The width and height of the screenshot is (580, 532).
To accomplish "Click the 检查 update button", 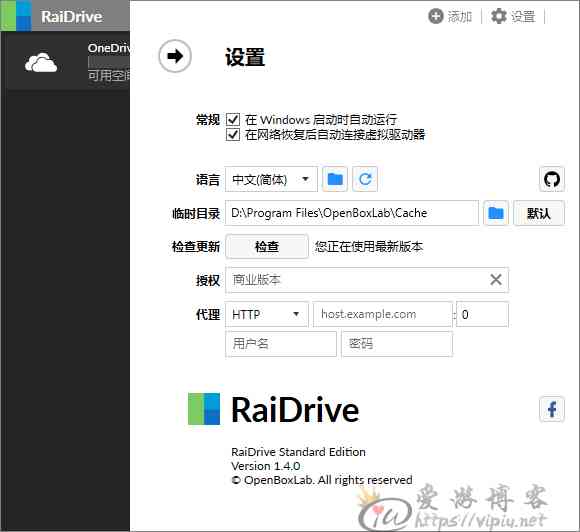I will [x=267, y=246].
